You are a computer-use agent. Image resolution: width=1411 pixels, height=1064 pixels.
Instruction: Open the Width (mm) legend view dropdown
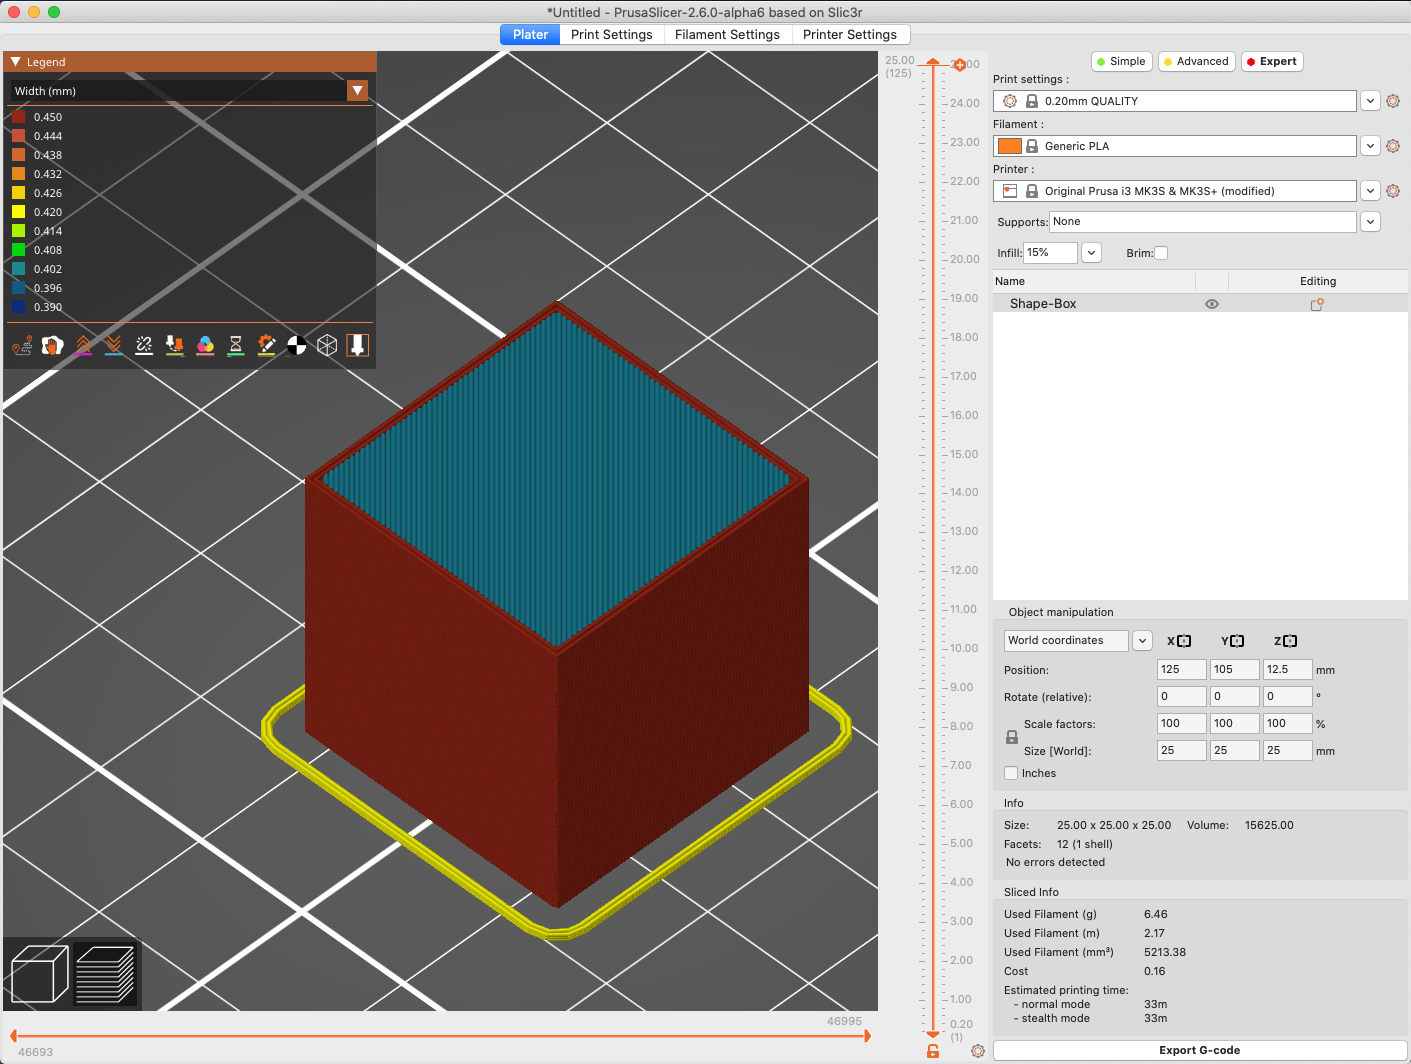357,90
